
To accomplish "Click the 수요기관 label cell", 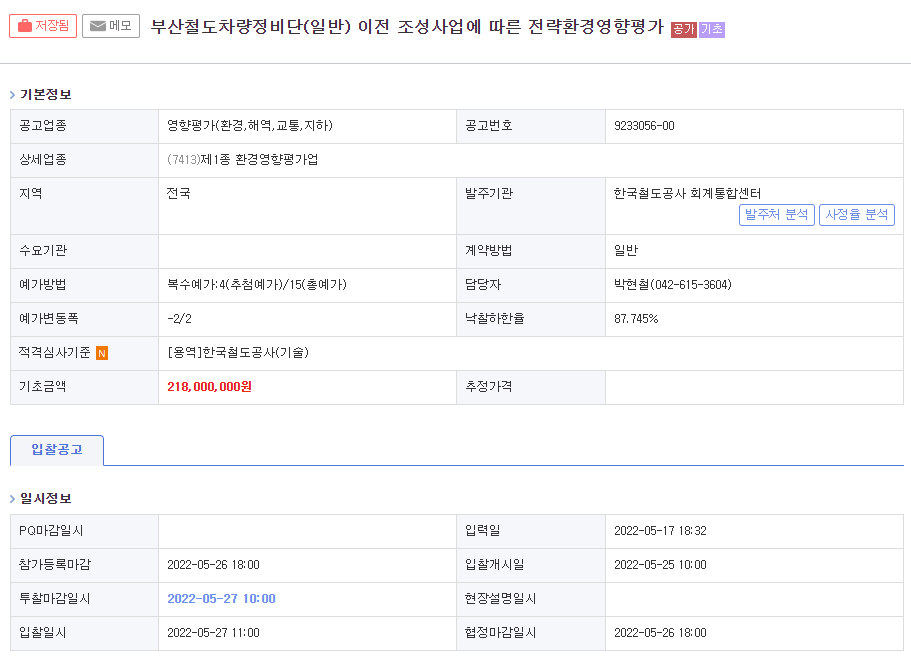I will (x=84, y=251).
